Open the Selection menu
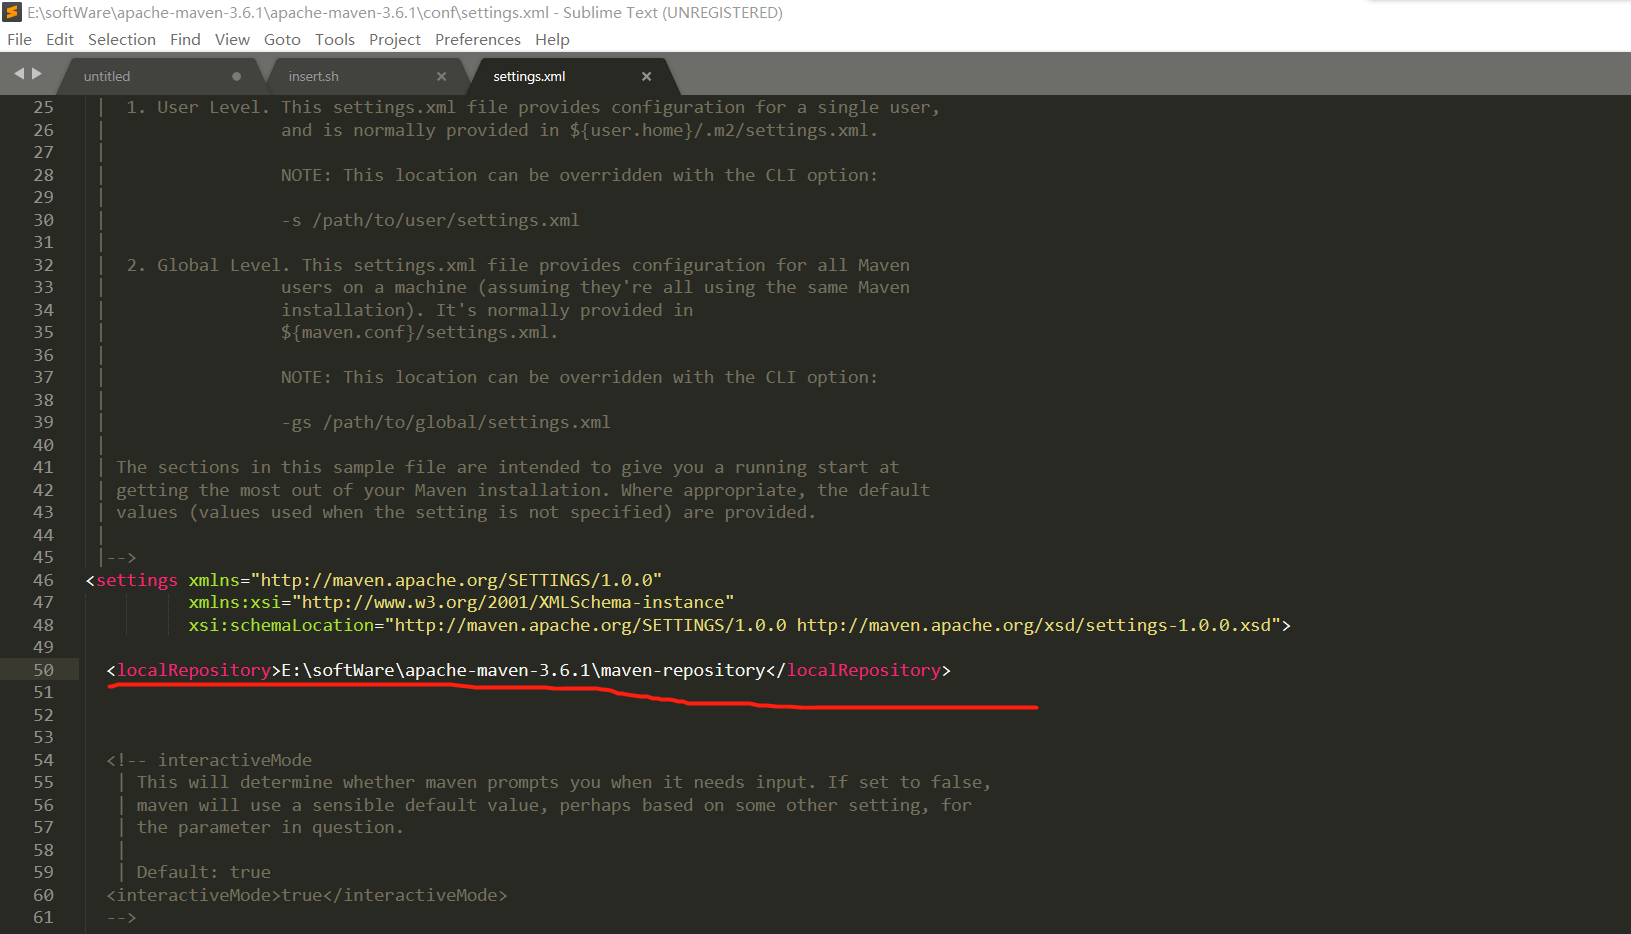This screenshot has width=1631, height=934. point(121,39)
